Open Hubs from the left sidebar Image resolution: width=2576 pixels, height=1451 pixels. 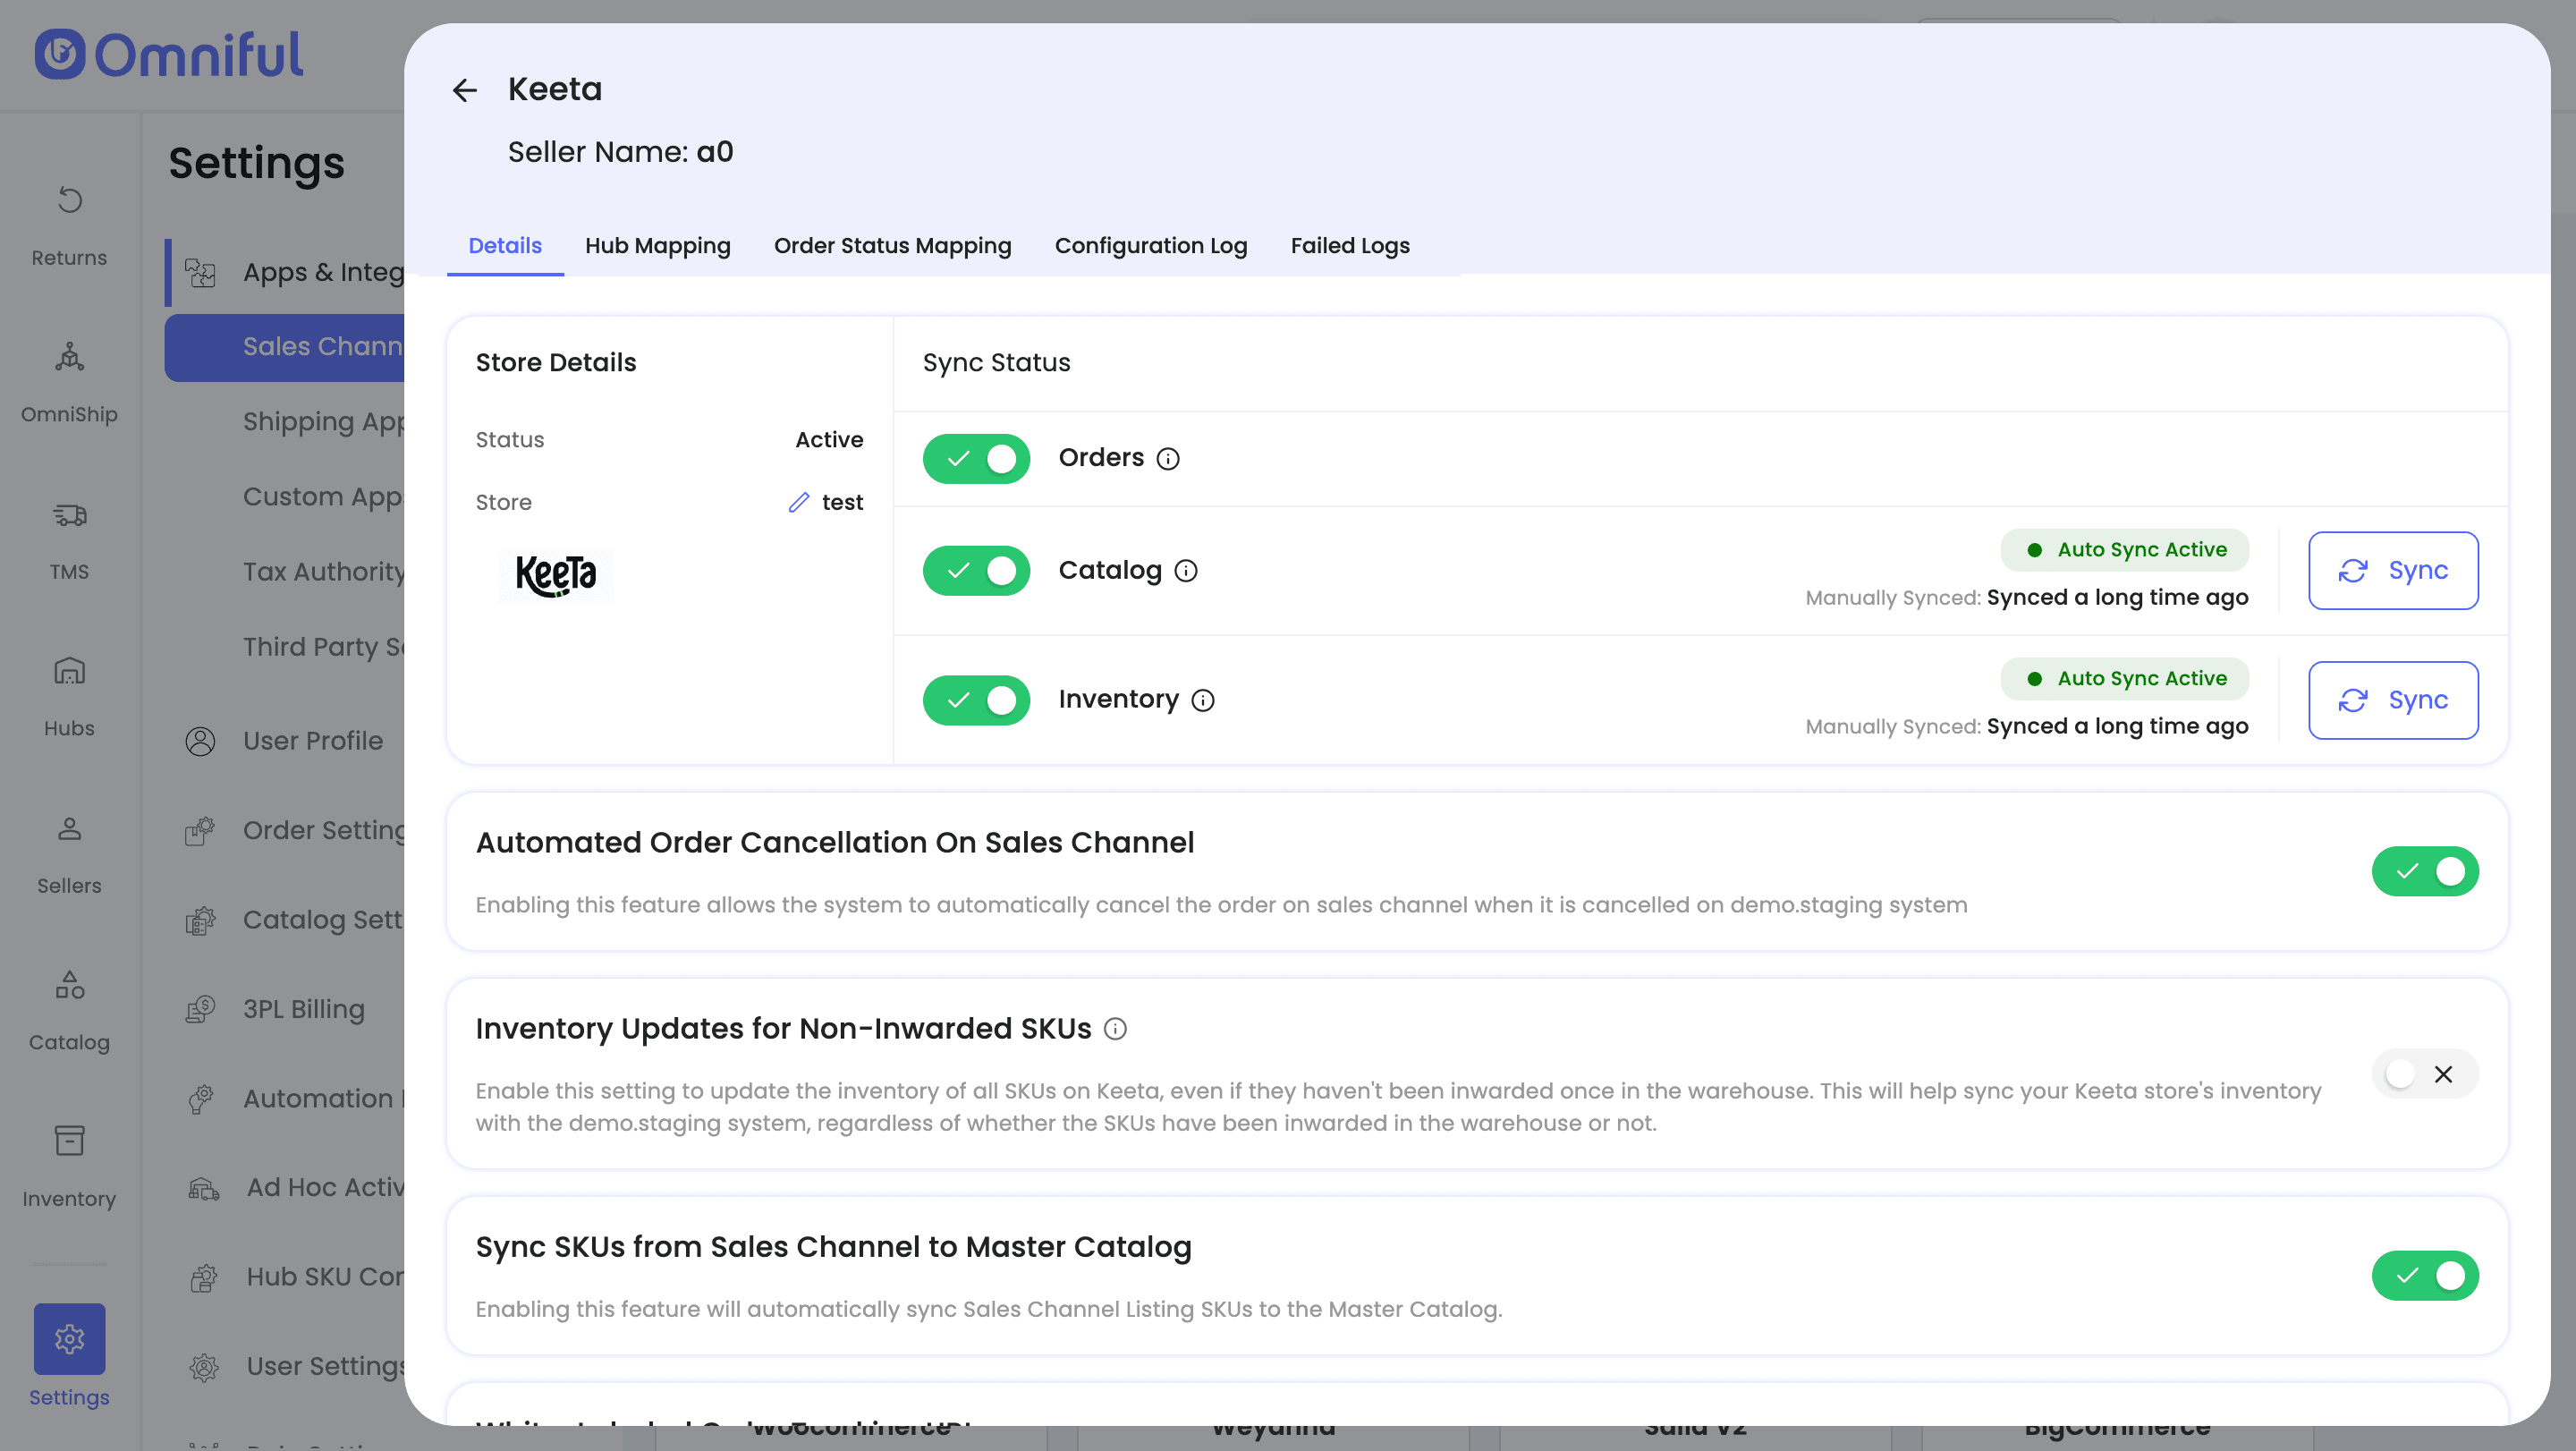click(69, 695)
